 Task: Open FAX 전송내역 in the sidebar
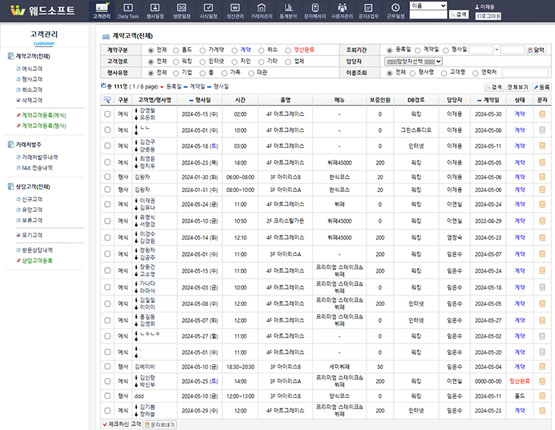[37, 168]
